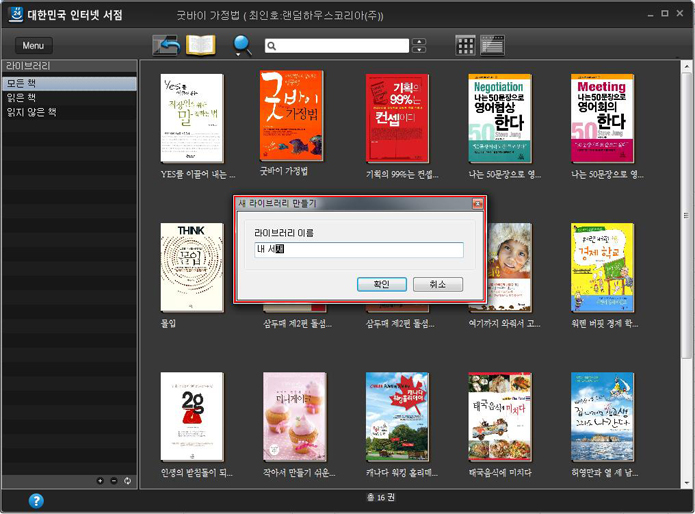Viewport: 695px width, 514px height.
Task: Select the 굿바이 가정법 book cover
Action: coord(291,116)
